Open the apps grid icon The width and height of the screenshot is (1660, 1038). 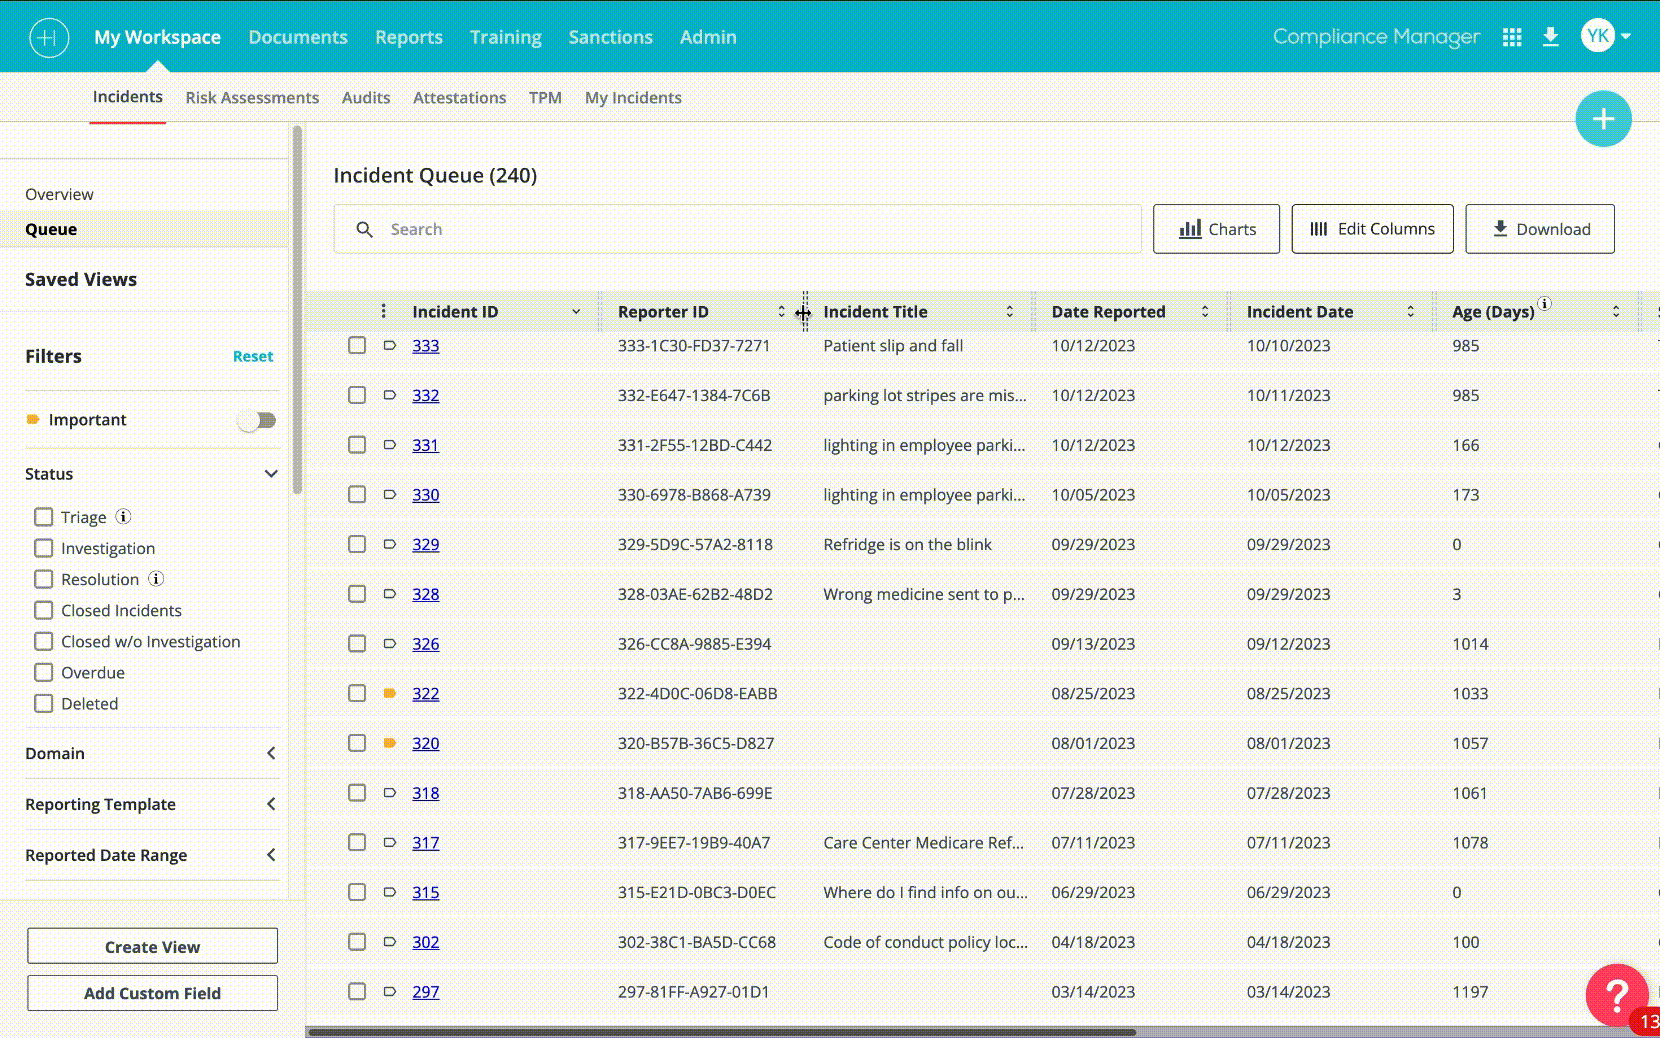point(1512,37)
